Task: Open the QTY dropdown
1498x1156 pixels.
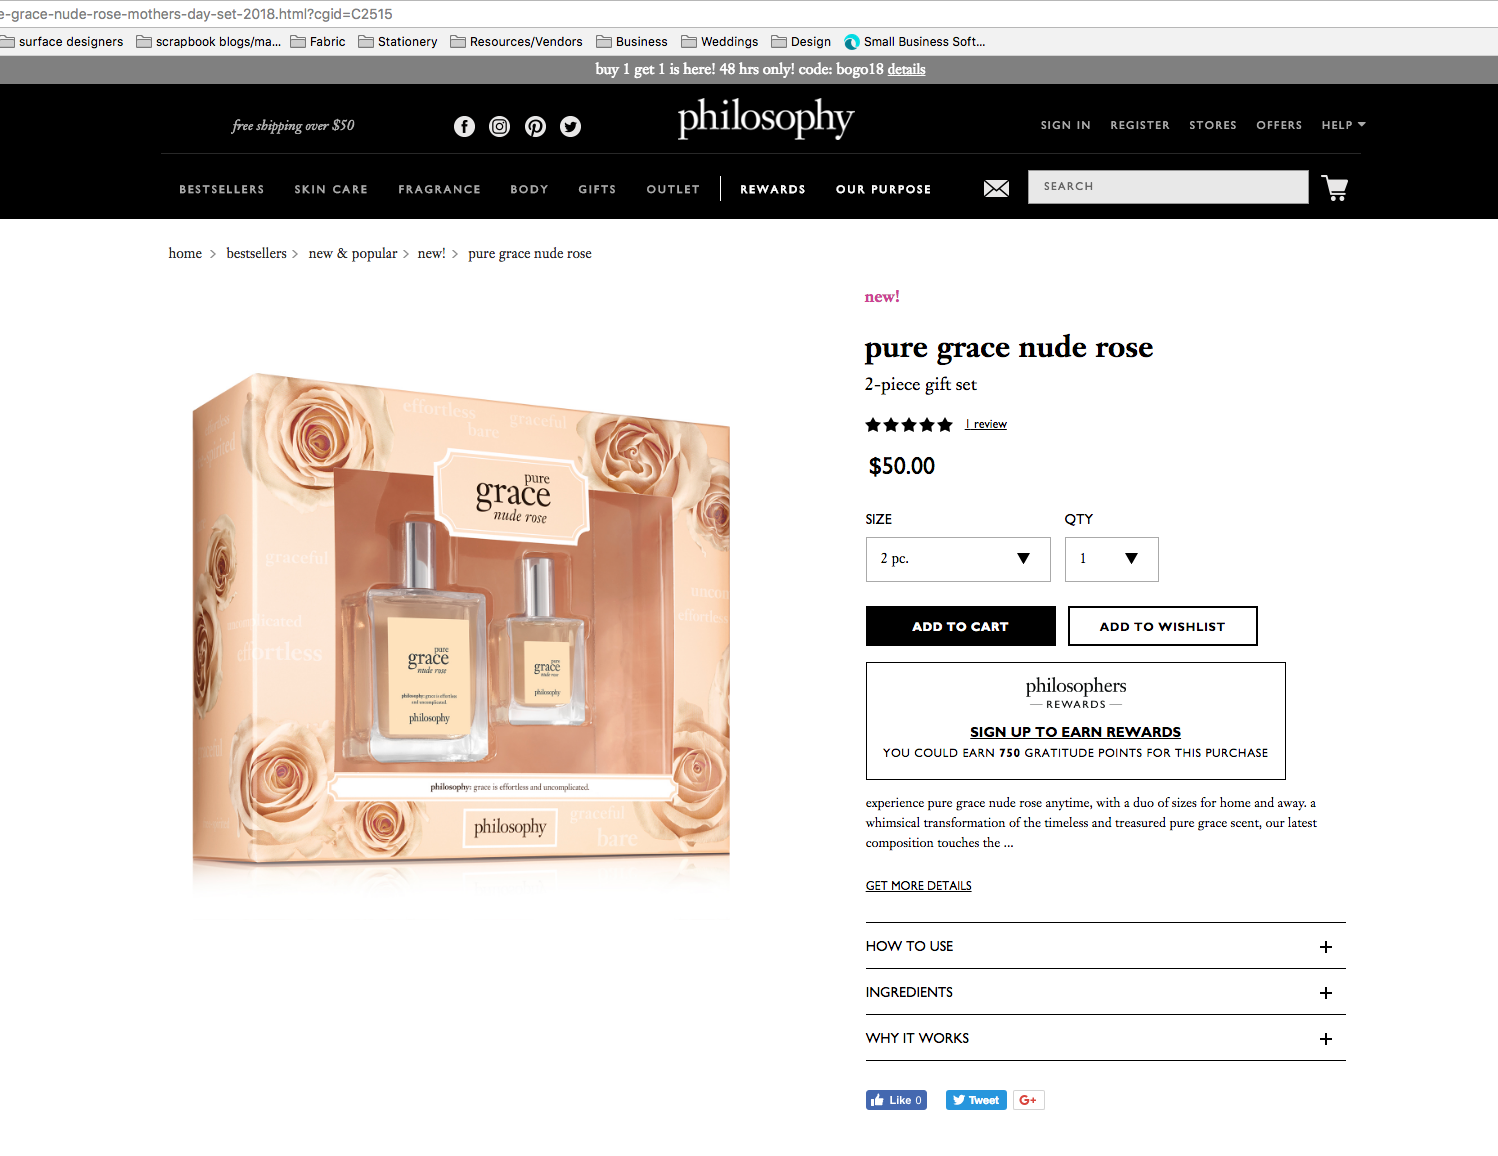Action: click(1112, 559)
